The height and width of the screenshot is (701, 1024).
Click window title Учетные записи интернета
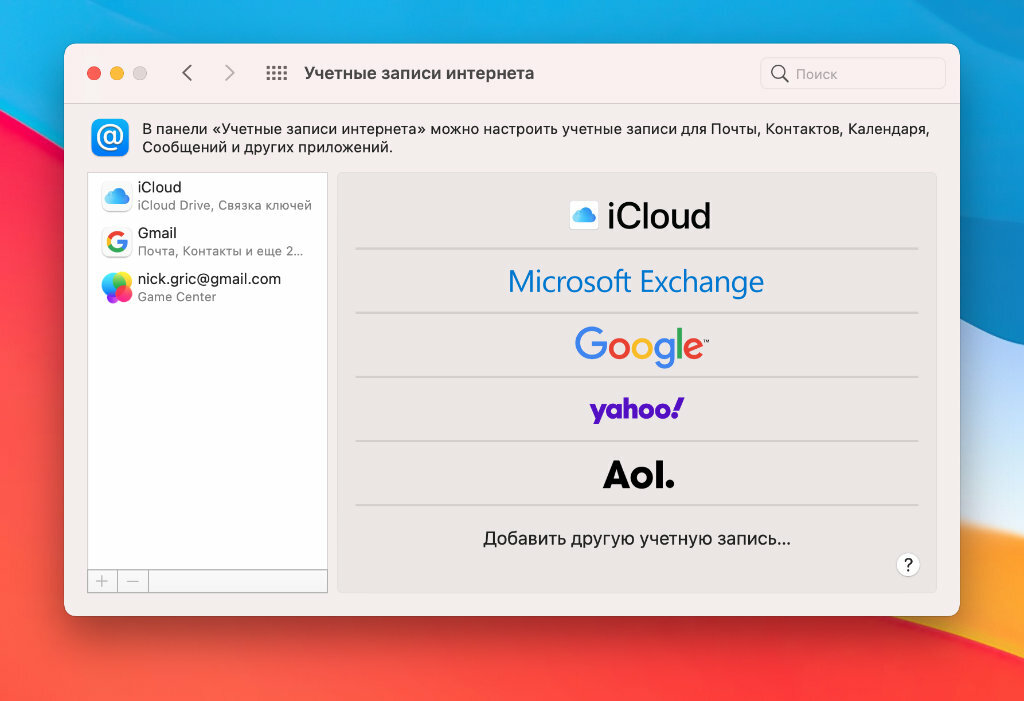click(419, 73)
